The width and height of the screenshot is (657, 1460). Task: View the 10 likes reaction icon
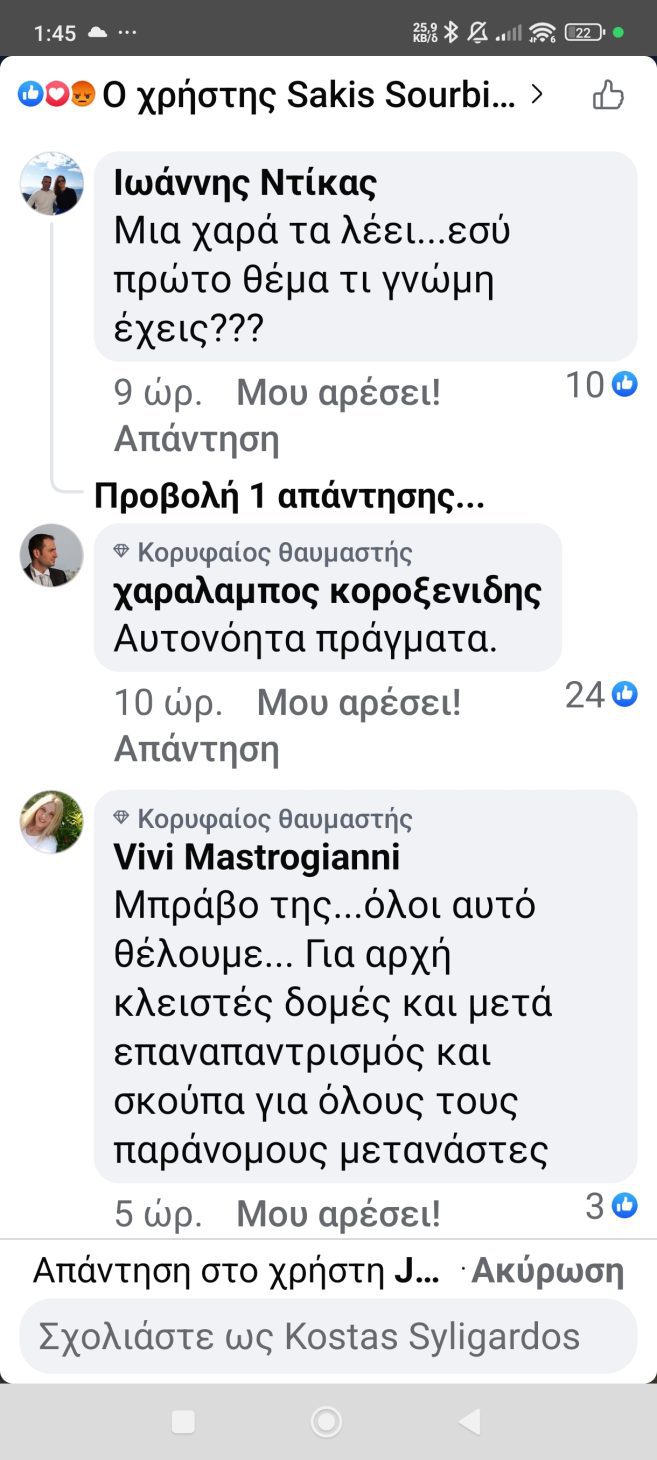pos(625,383)
